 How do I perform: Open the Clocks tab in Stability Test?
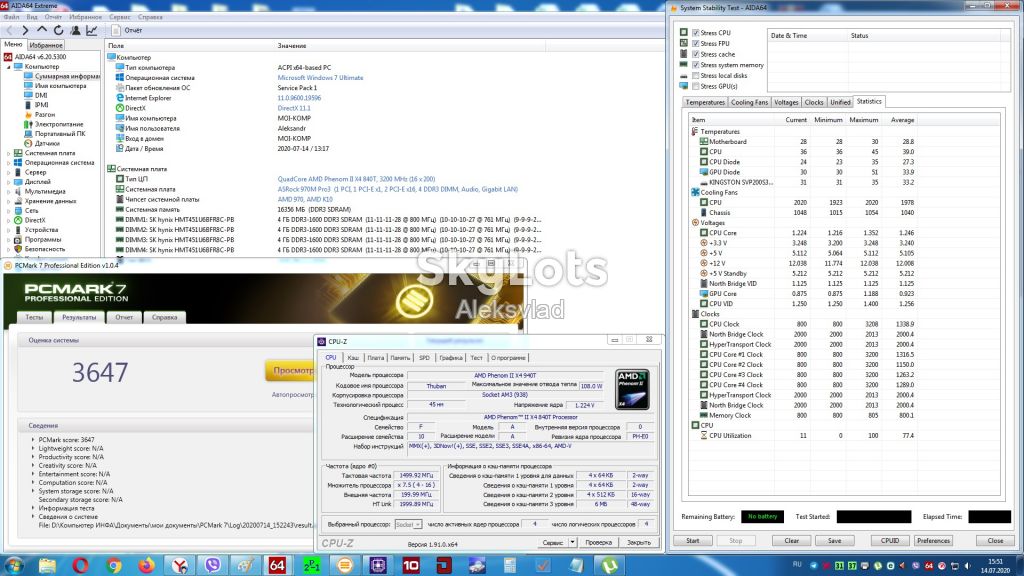pyautogui.click(x=814, y=102)
